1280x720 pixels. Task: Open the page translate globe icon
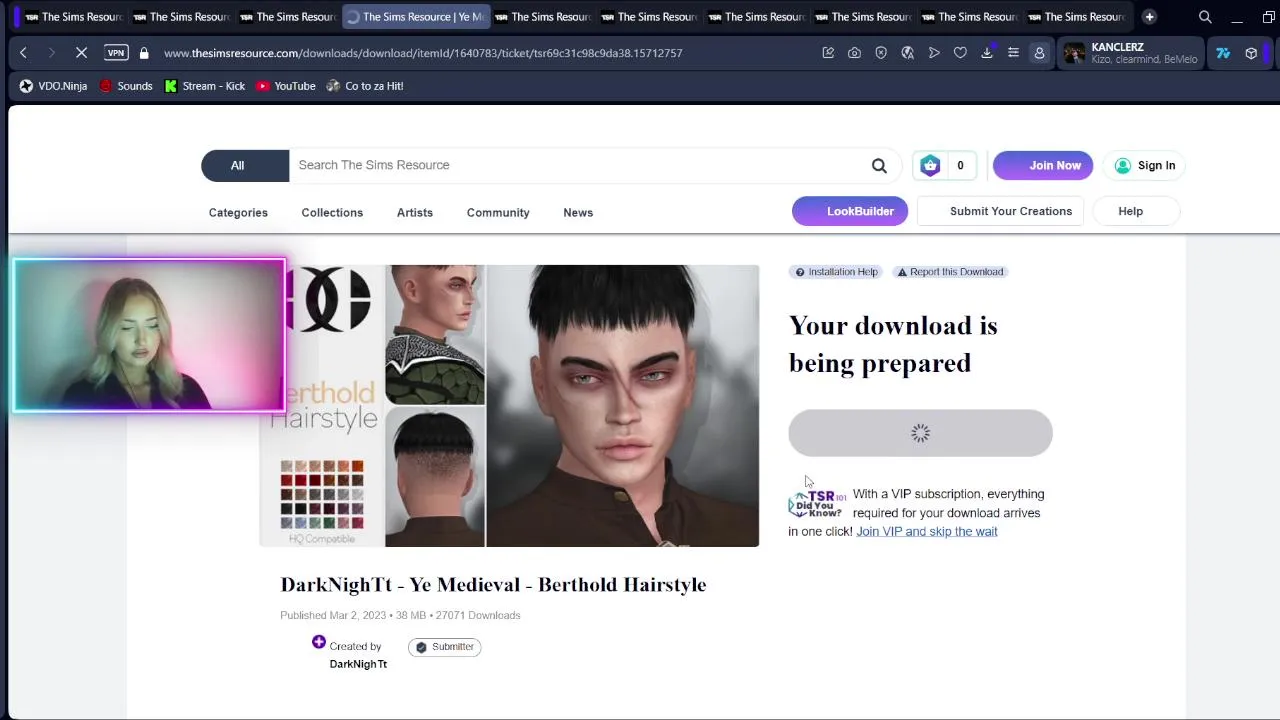click(907, 53)
